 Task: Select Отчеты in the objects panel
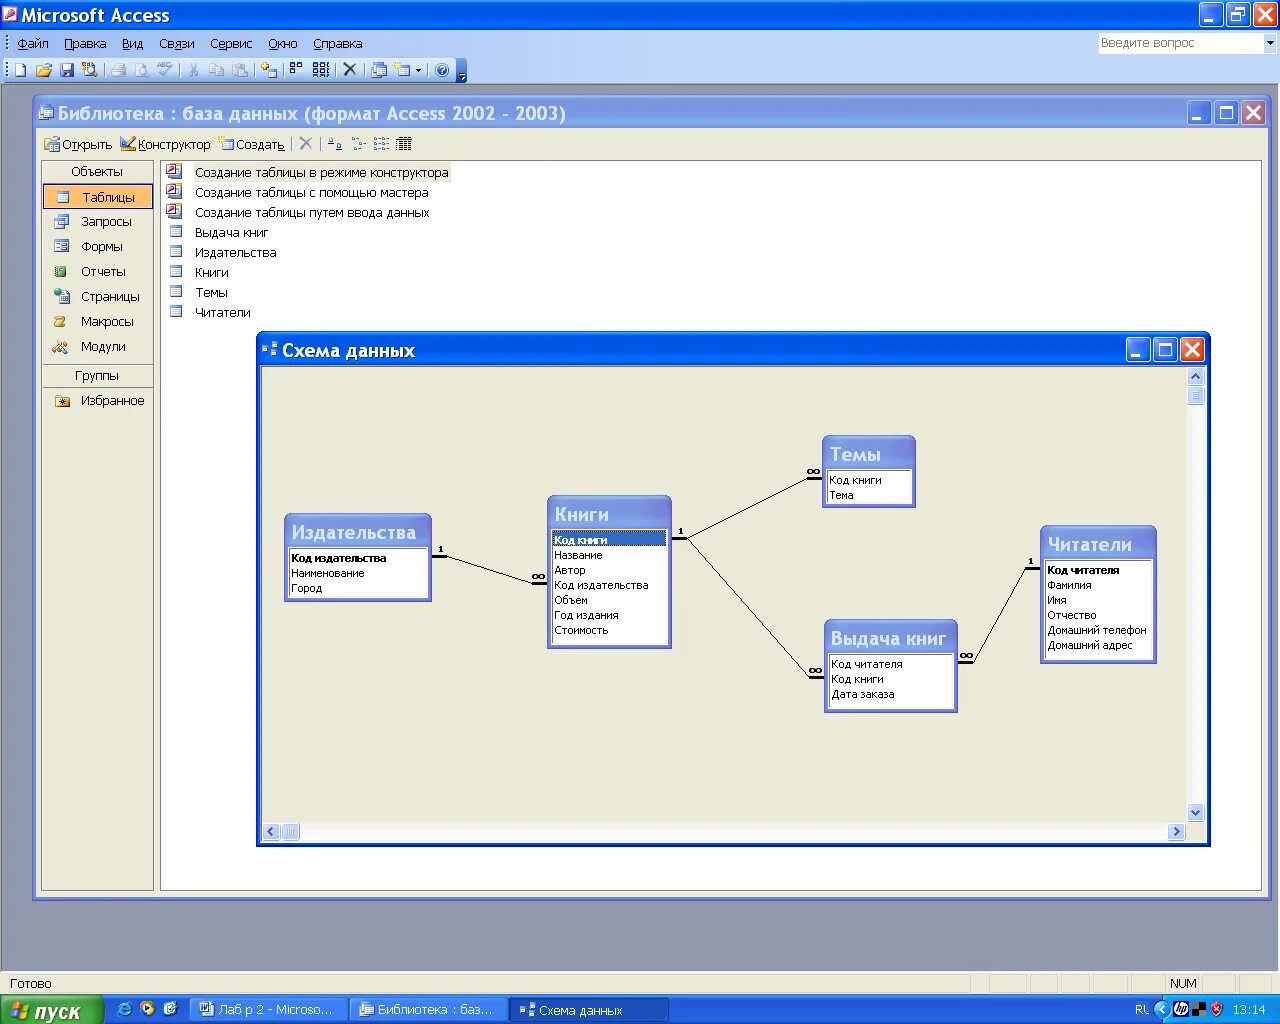pyautogui.click(x=98, y=272)
